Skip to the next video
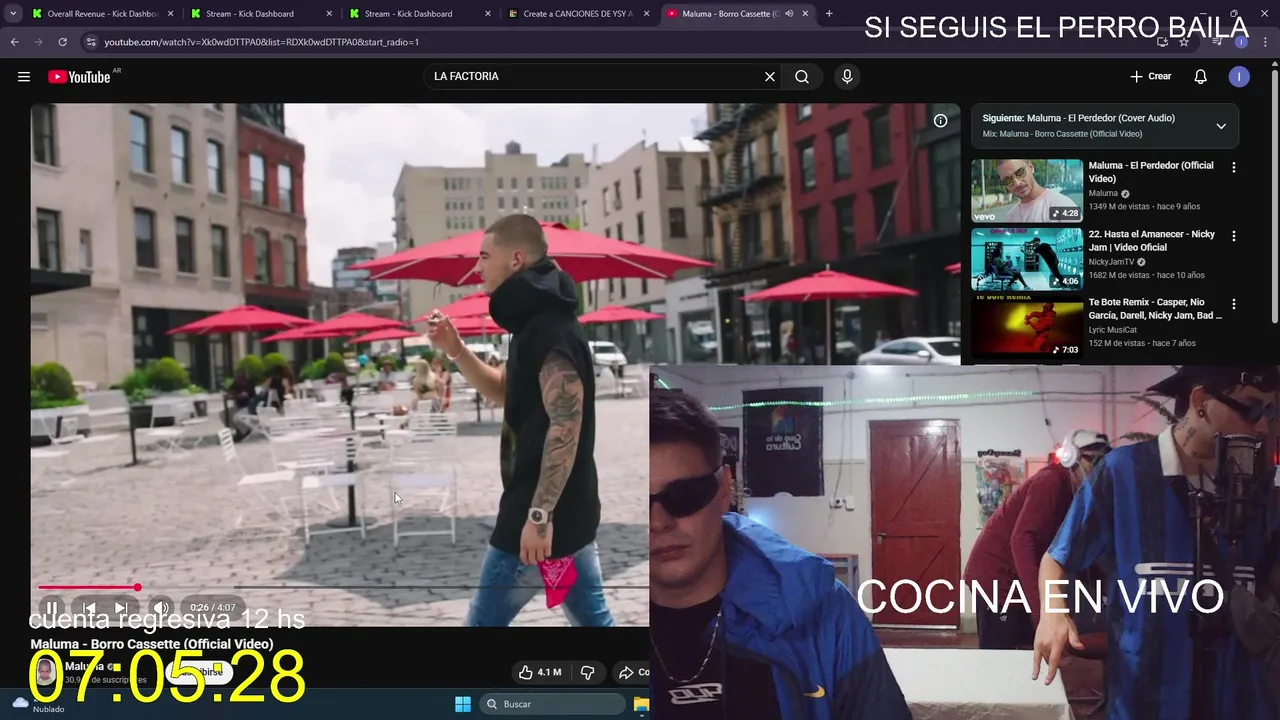The image size is (1280, 720). pyautogui.click(x=121, y=607)
